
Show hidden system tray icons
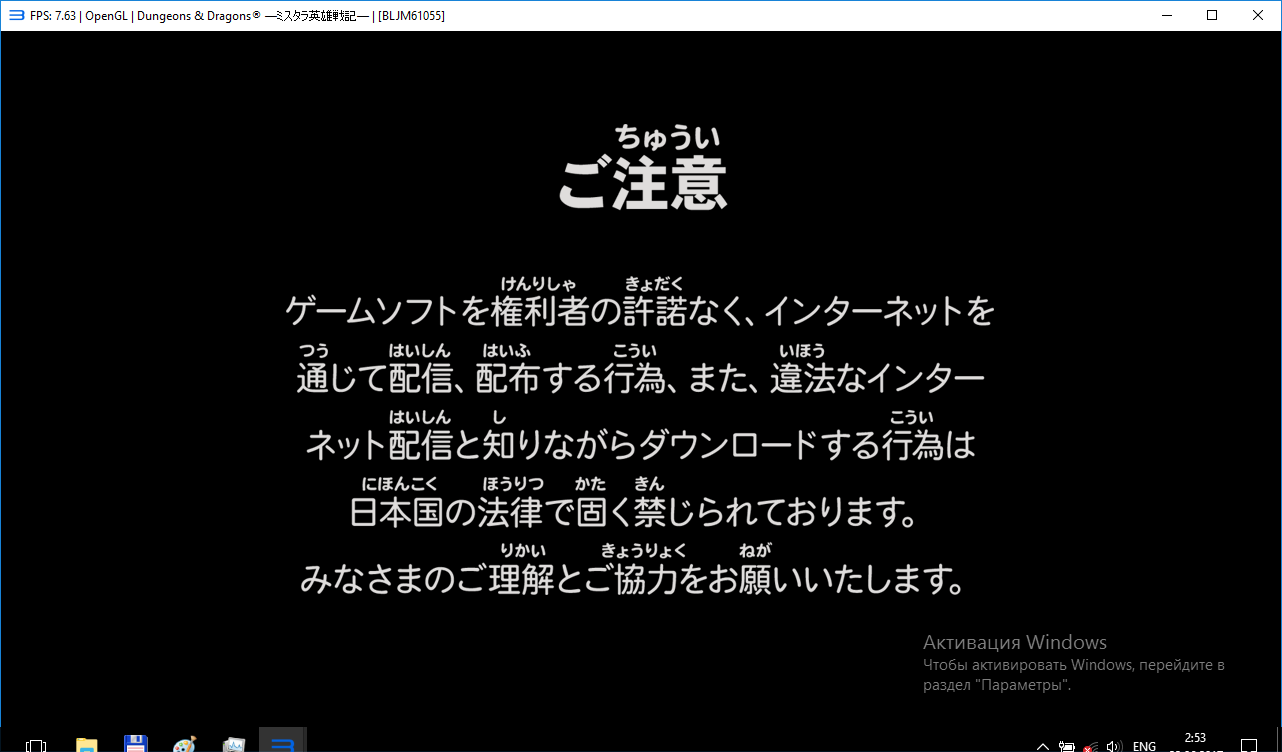coord(1043,746)
